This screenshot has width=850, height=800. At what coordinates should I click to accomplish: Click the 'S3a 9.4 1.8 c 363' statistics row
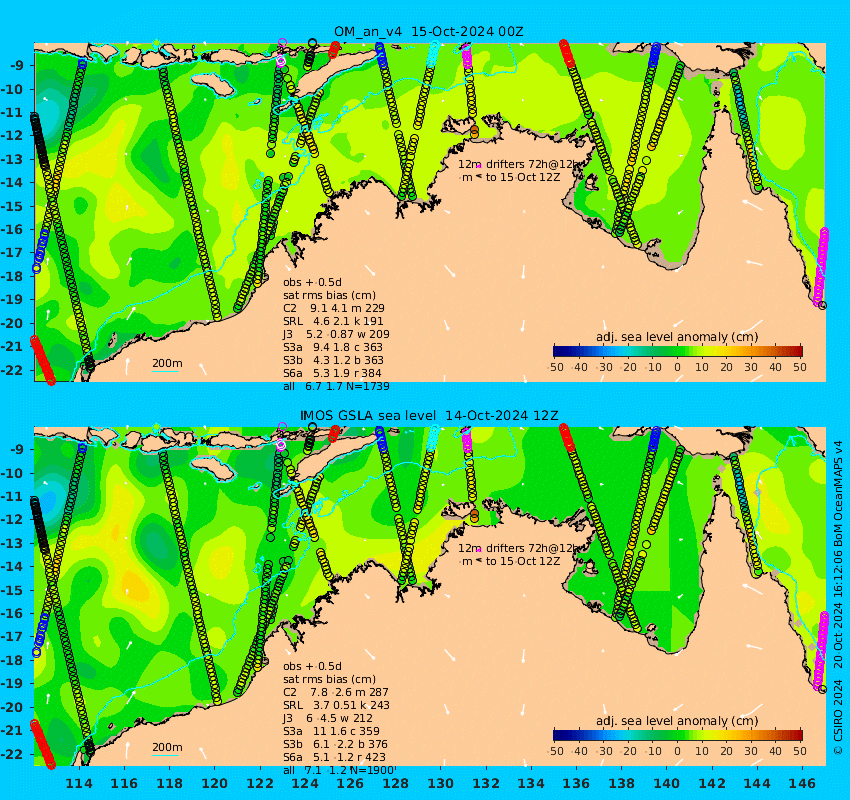pyautogui.click(x=333, y=347)
